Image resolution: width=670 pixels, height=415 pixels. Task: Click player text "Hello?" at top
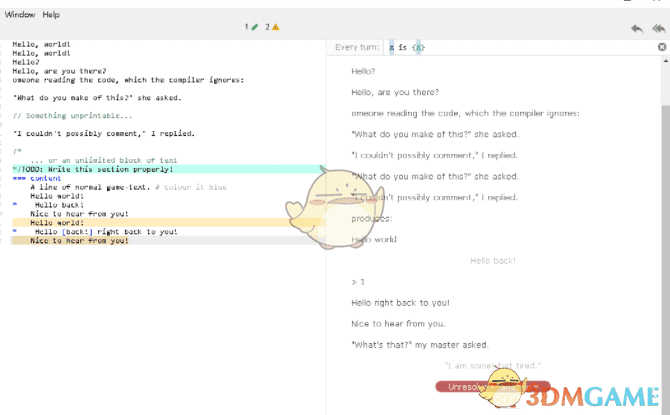363,71
